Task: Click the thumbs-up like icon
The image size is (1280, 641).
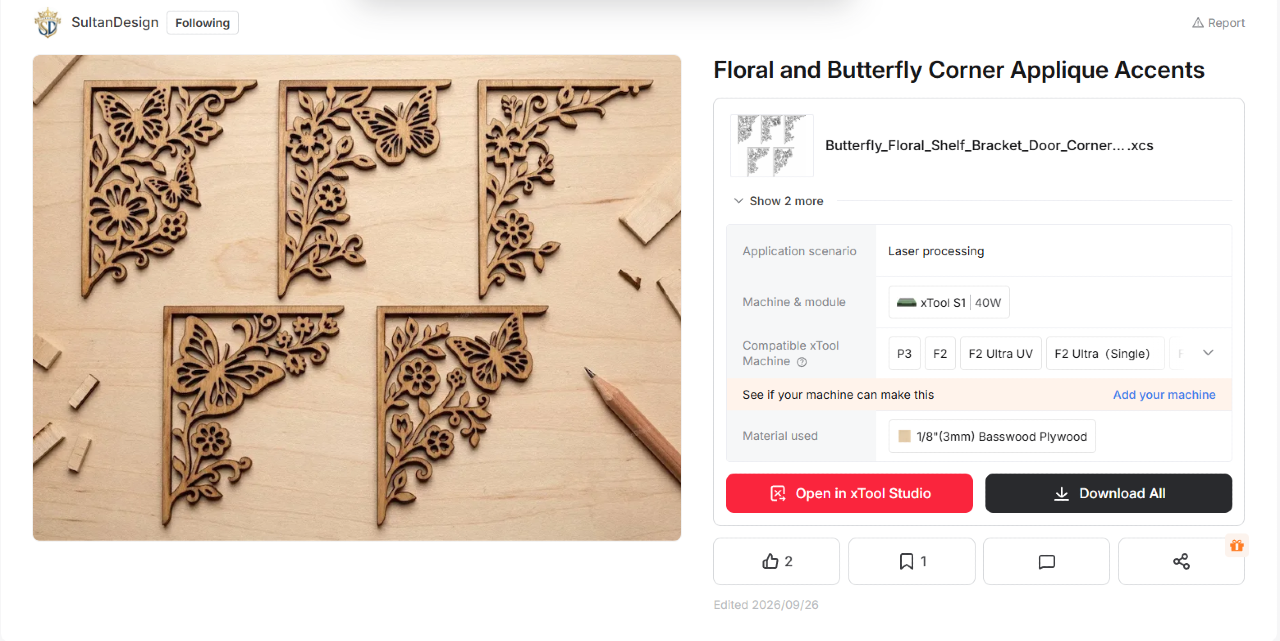Action: 770,562
